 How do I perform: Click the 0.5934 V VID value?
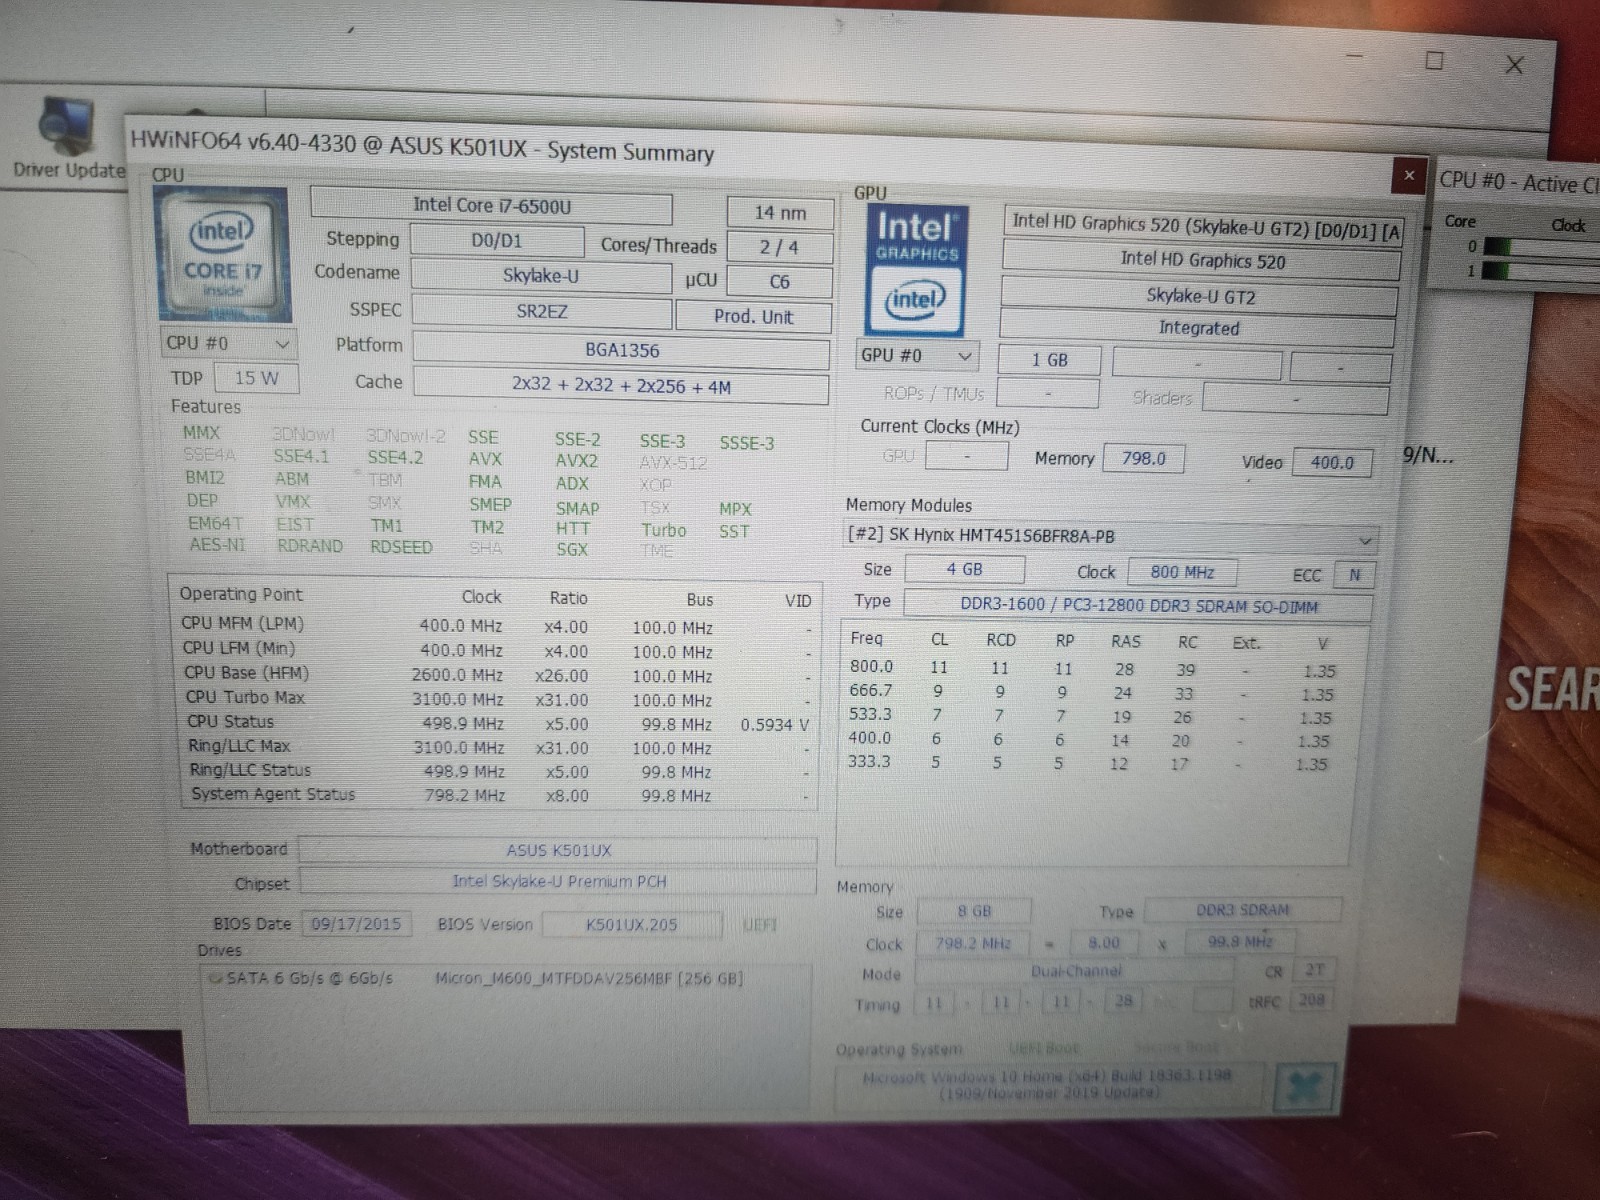tap(775, 724)
